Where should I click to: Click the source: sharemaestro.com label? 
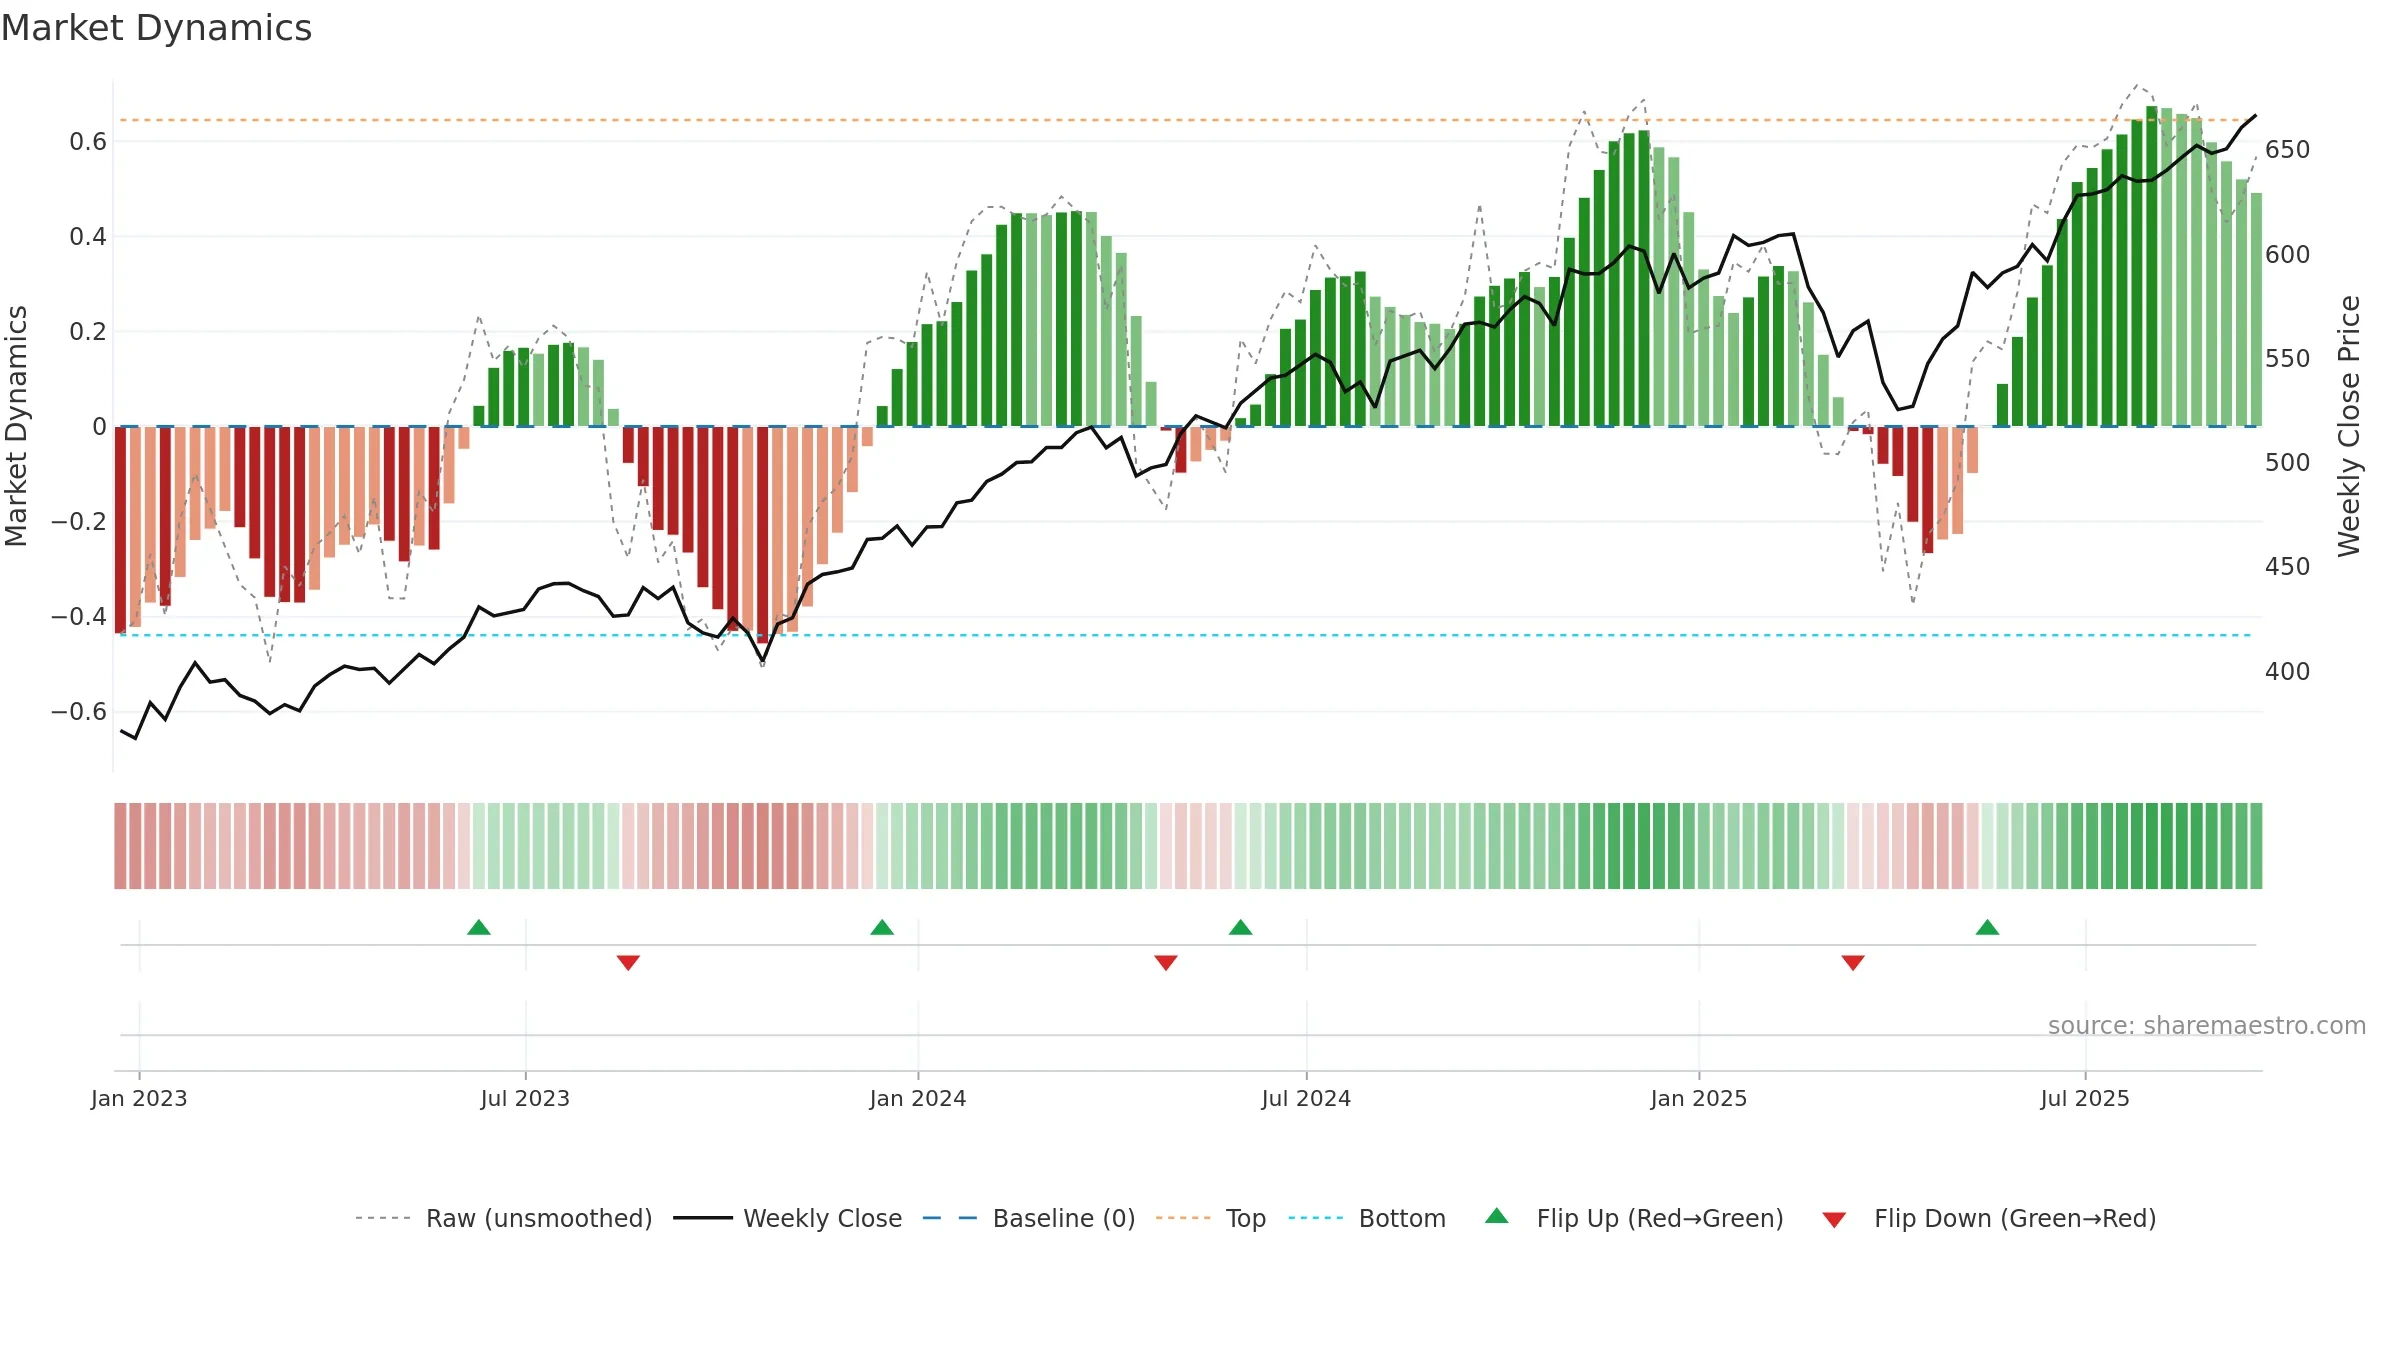click(x=2207, y=1026)
